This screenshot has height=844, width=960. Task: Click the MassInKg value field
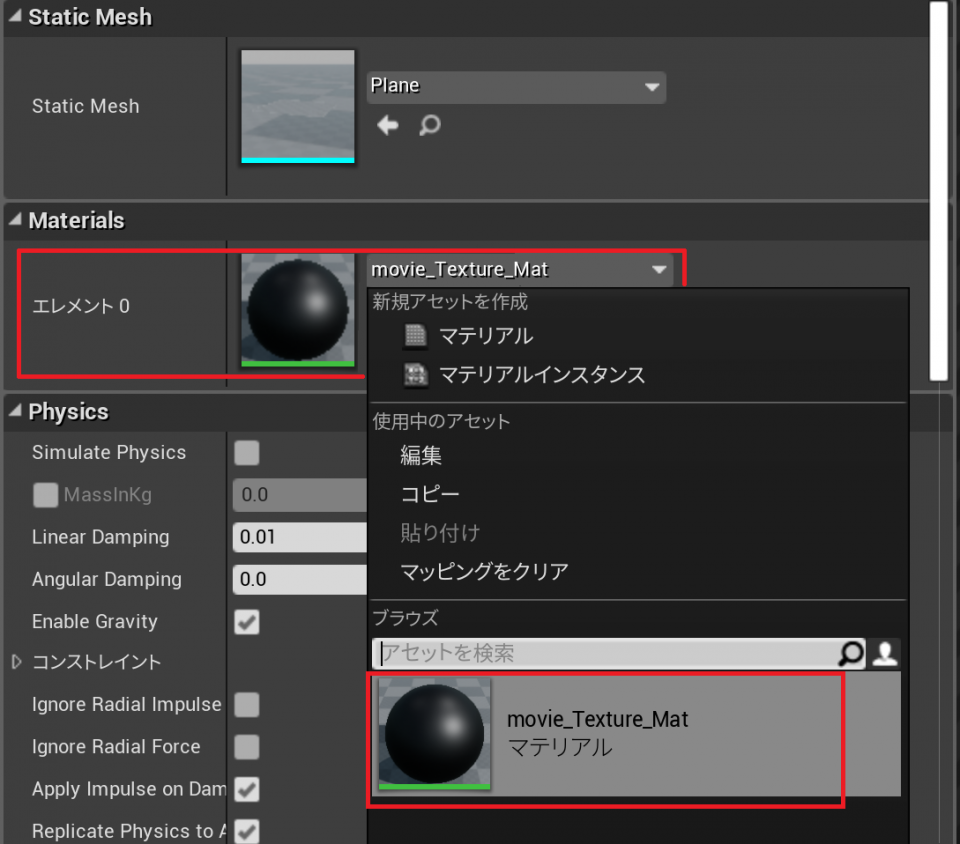tap(299, 495)
